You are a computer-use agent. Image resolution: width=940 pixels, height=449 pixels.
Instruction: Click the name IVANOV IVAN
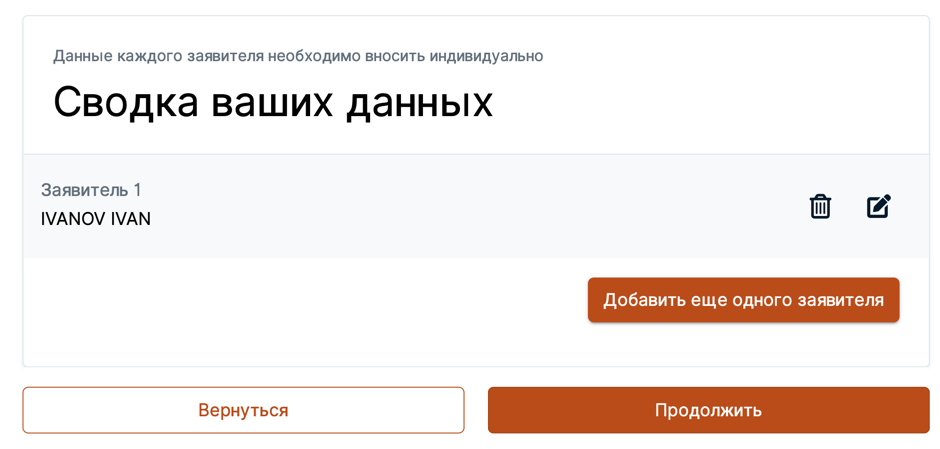click(x=96, y=219)
